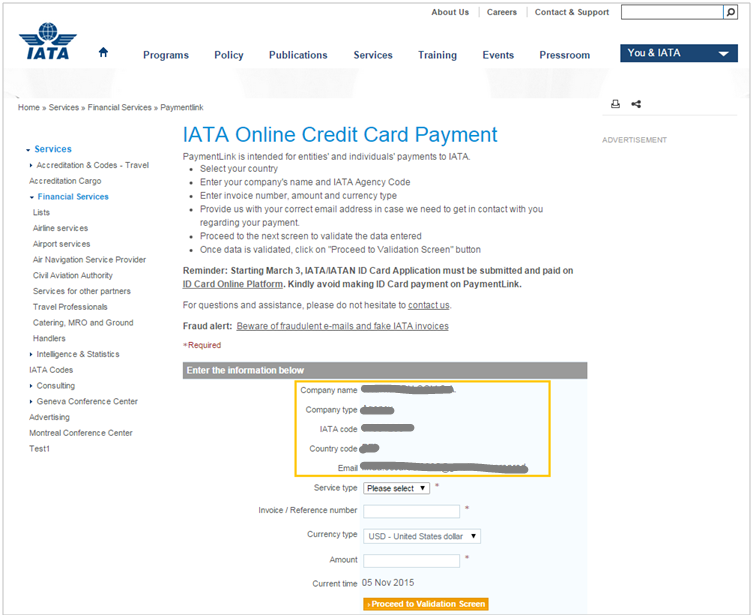
Task: Open the Training menu
Action: [x=437, y=55]
